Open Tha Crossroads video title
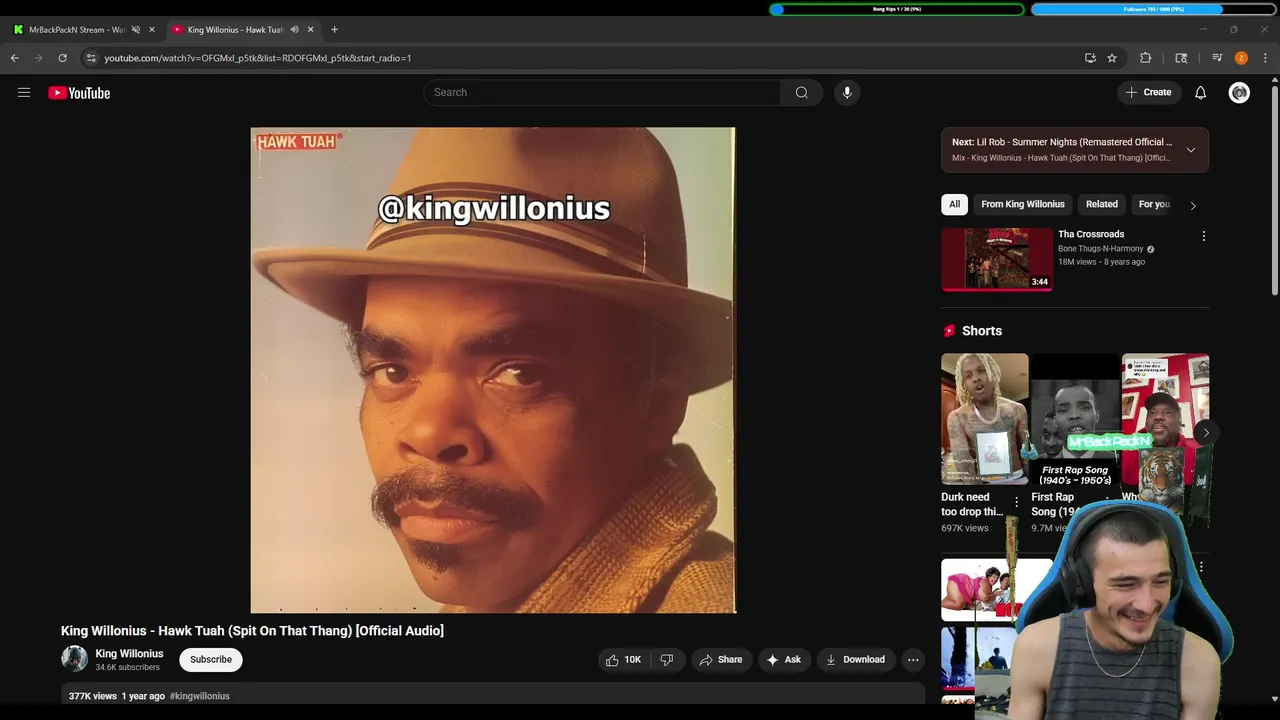Screen dimensions: 1280x720 (x=1091, y=234)
